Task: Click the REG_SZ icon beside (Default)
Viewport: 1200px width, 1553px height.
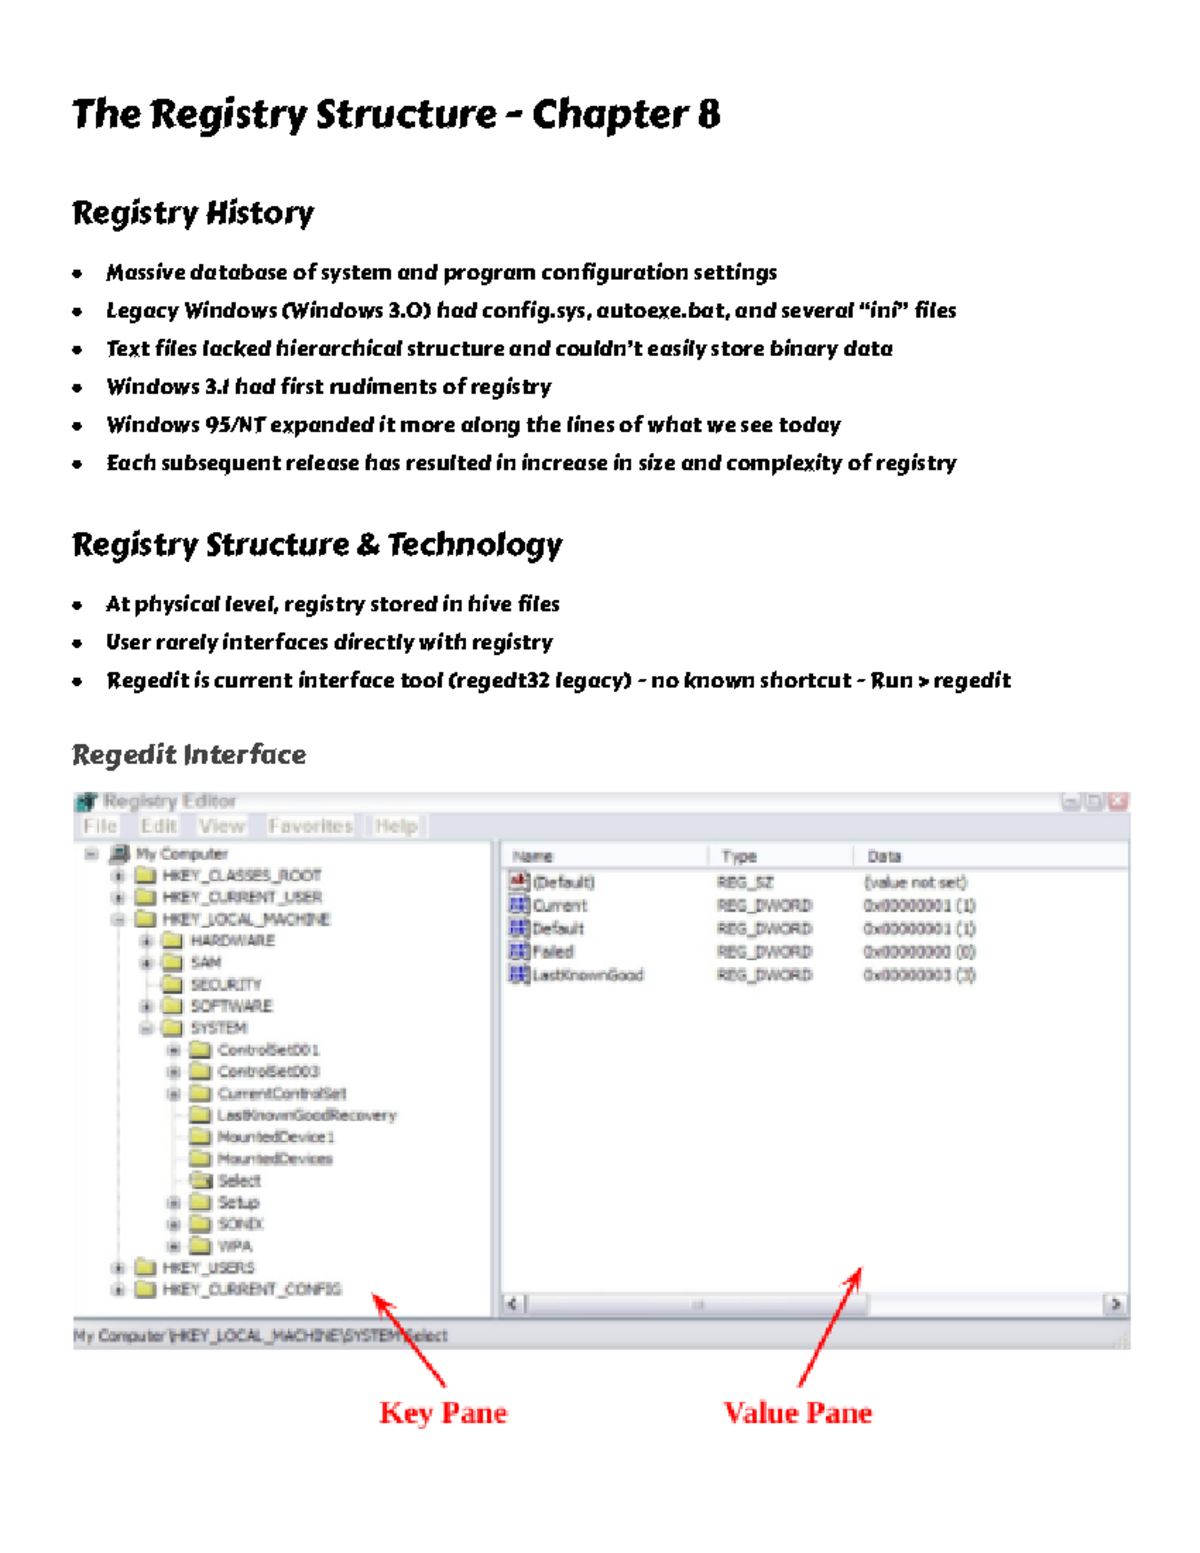Action: [519, 881]
